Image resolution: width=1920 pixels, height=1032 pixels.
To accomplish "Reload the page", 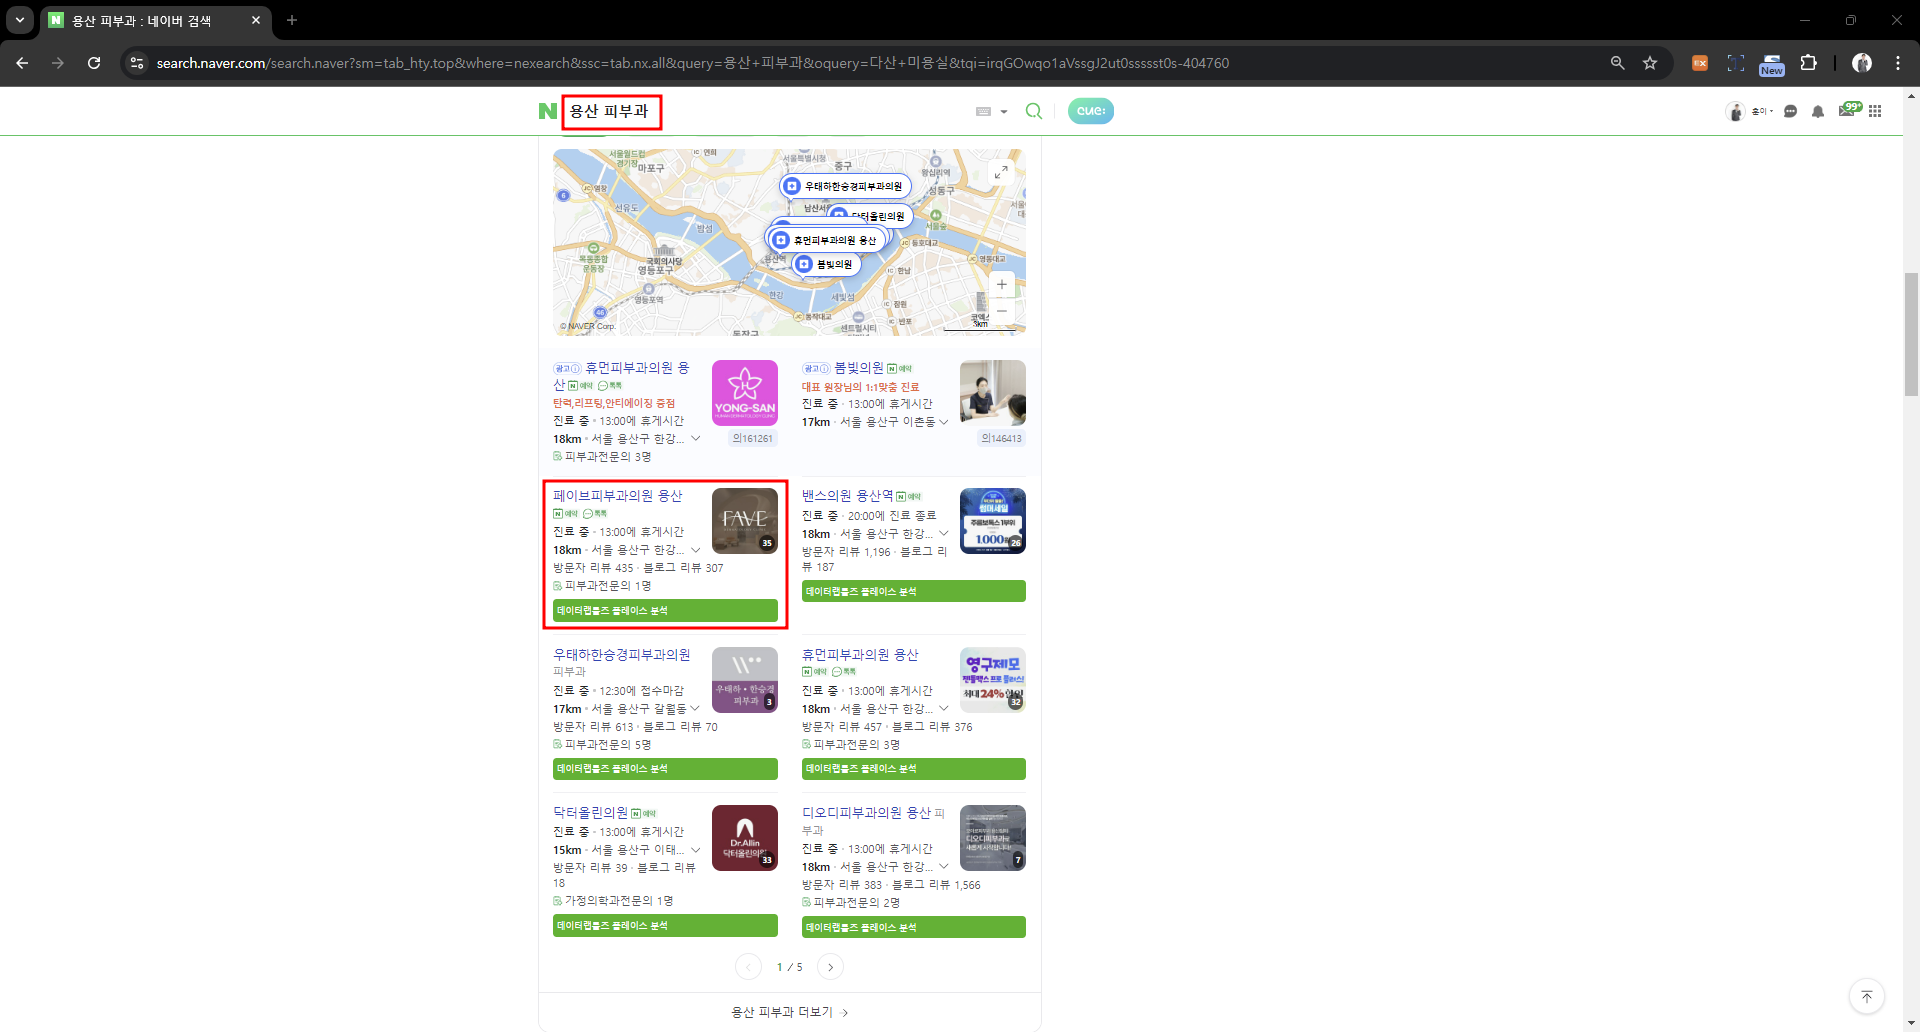I will 94,63.
